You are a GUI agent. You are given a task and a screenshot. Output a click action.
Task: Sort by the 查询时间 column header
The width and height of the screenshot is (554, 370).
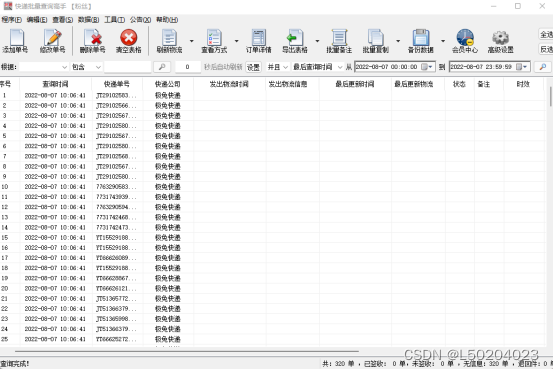tap(55, 84)
